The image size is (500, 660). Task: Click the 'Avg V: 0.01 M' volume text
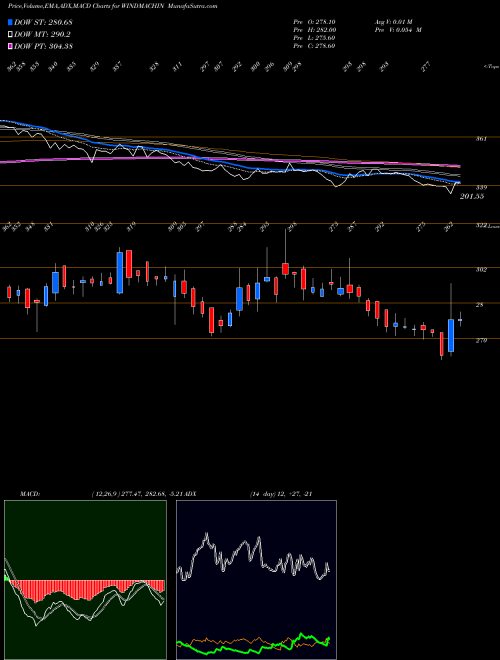coord(396,22)
